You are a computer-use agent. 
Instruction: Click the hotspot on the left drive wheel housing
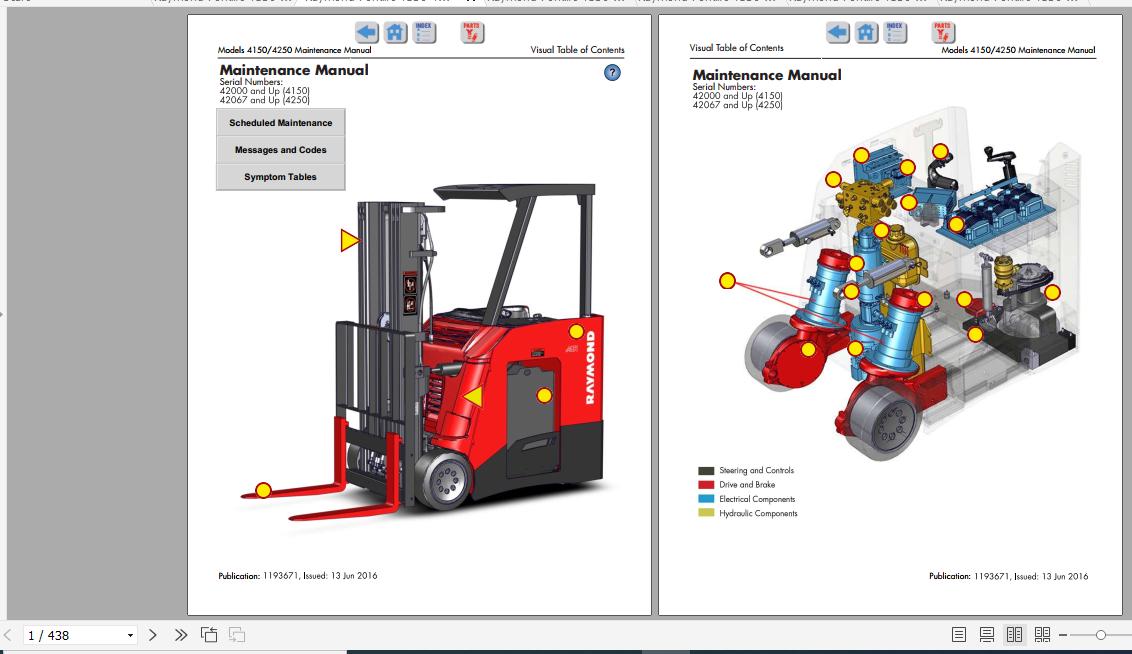pyautogui.click(x=809, y=349)
